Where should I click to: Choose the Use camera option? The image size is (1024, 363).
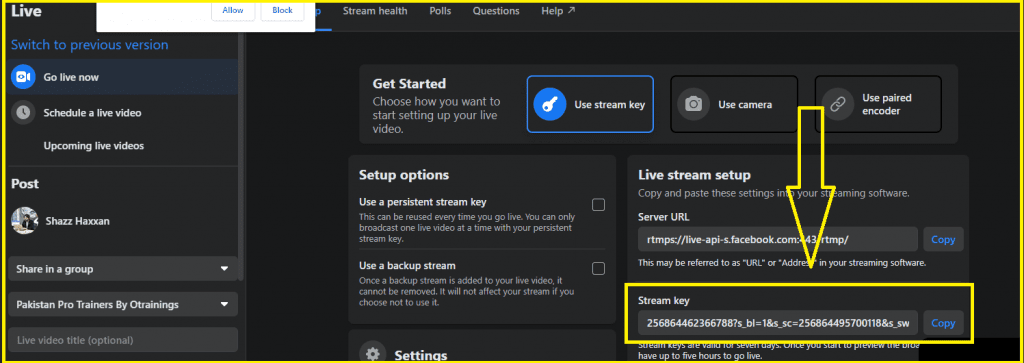(734, 104)
